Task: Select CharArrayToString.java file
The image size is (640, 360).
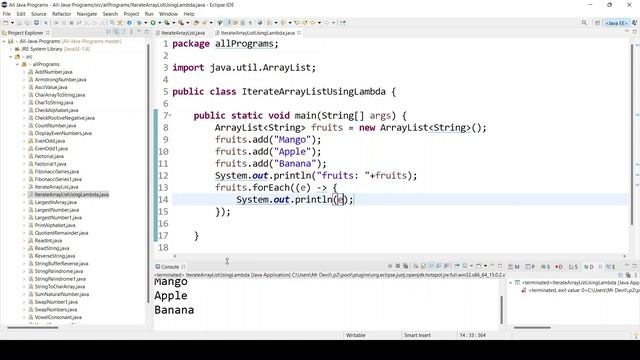Action: (x=60, y=95)
